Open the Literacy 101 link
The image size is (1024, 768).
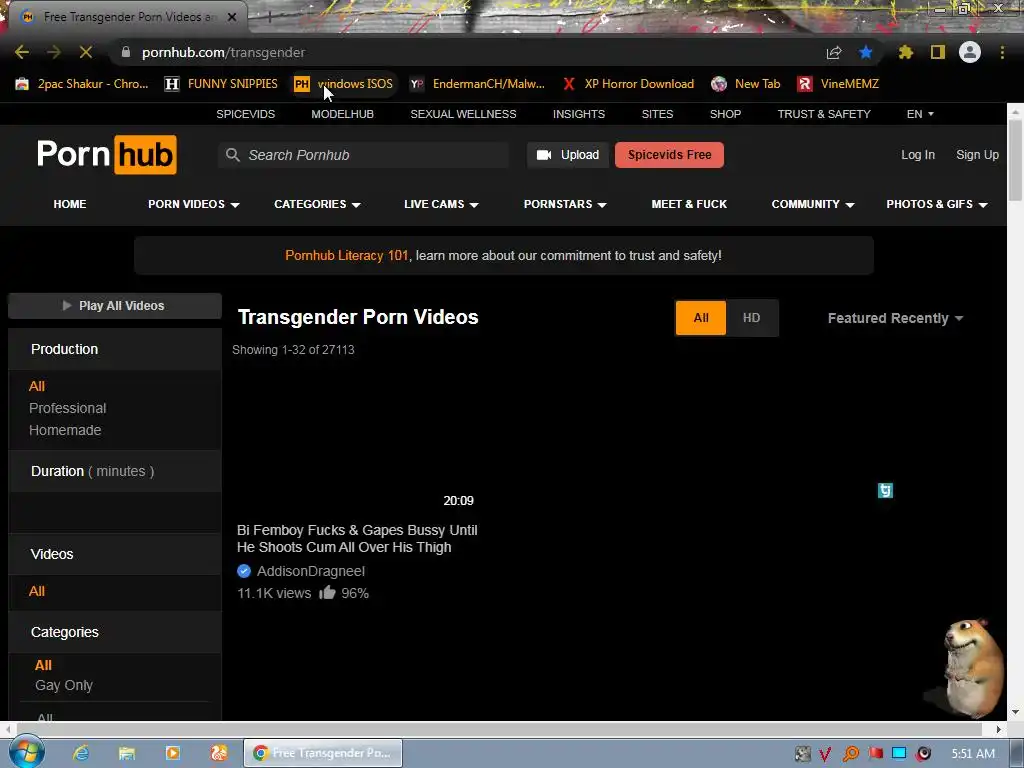[347, 255]
